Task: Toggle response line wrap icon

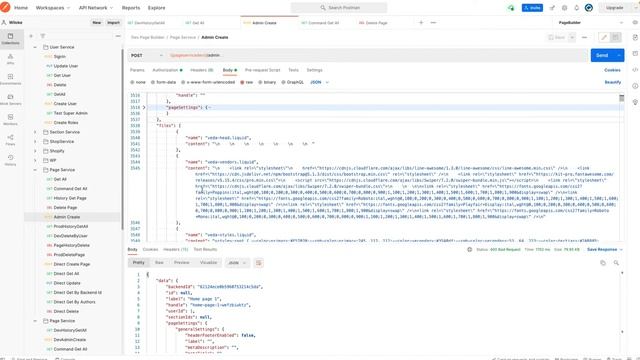Action: (x=258, y=263)
